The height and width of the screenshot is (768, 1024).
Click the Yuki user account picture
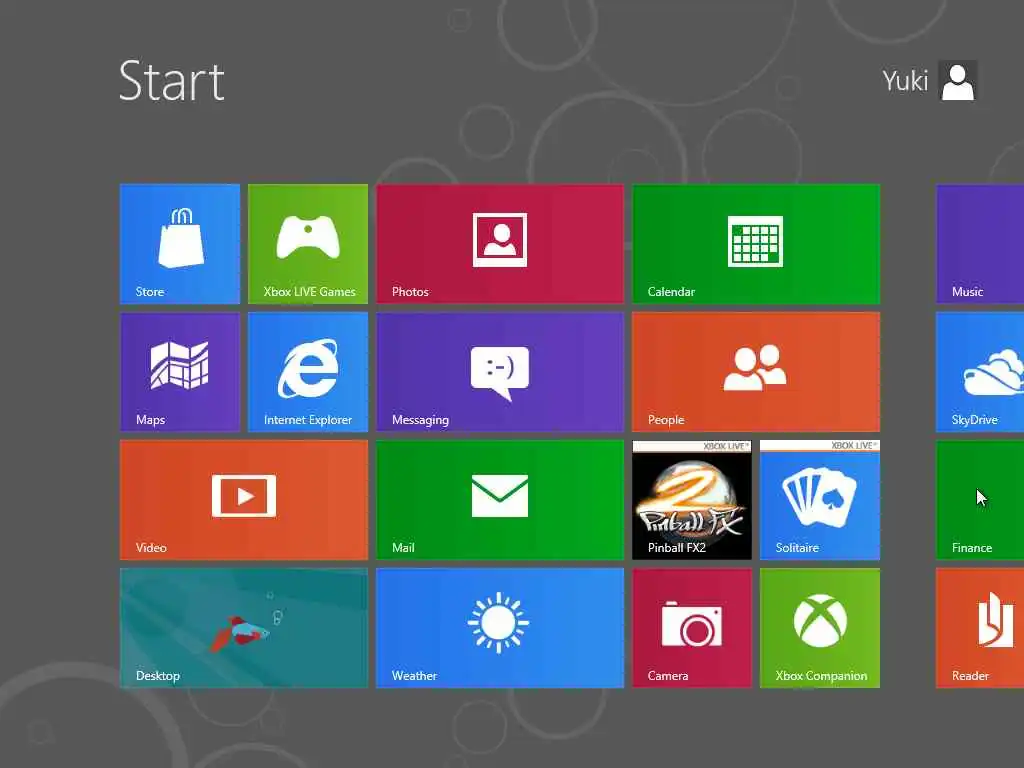coord(958,81)
